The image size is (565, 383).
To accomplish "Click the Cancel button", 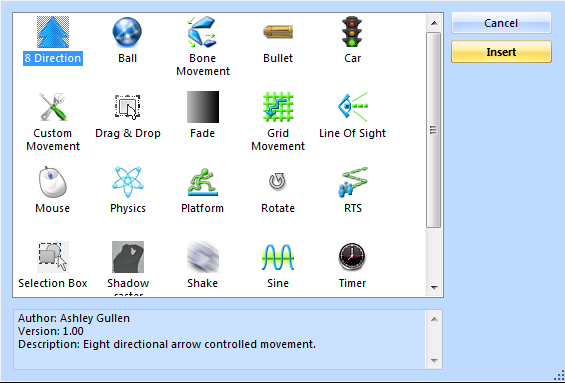I will [501, 23].
